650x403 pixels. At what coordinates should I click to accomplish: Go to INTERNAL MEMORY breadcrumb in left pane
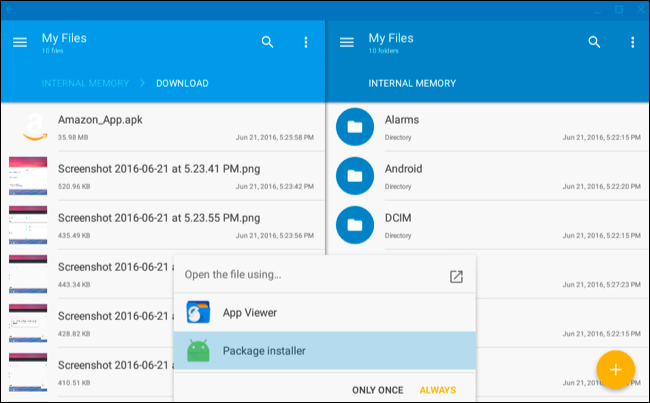85,83
